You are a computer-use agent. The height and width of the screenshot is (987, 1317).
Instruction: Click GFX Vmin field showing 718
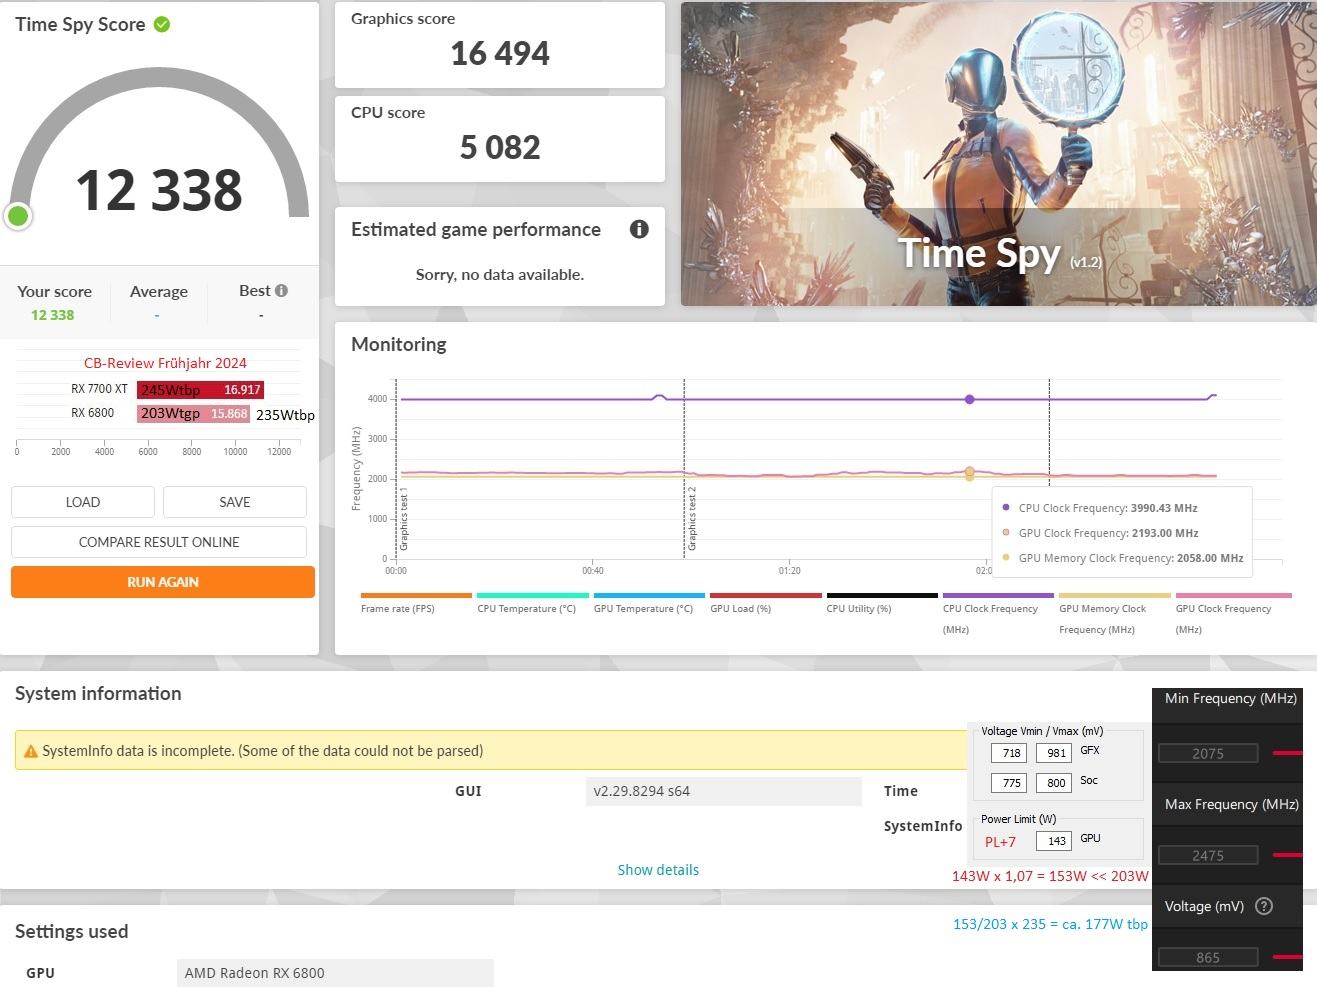pyautogui.click(x=1010, y=753)
